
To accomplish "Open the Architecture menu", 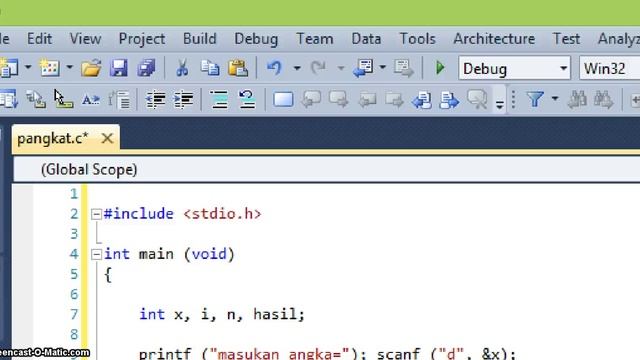I will click(x=494, y=39).
